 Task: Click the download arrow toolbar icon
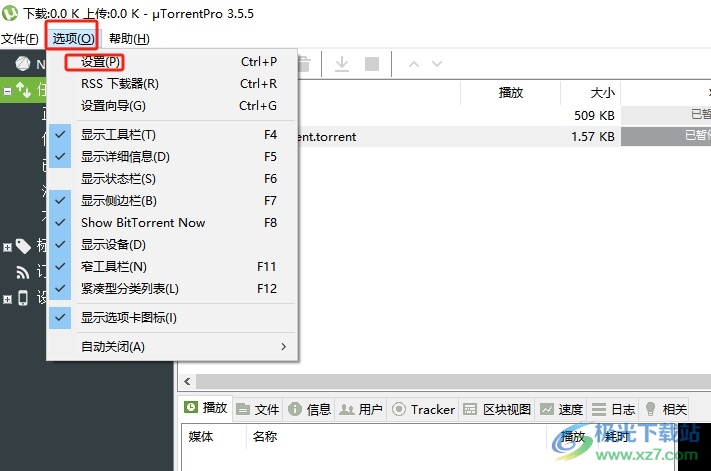pos(342,64)
